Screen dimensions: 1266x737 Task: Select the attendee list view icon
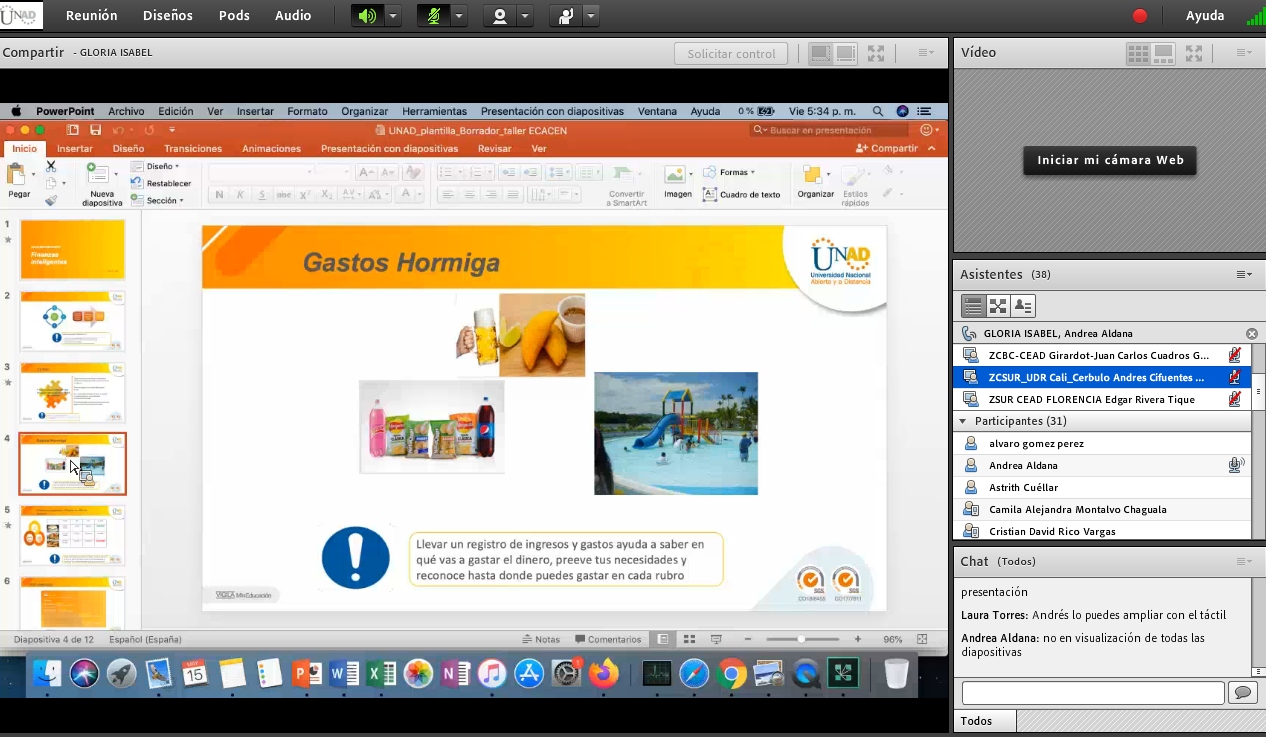(973, 306)
